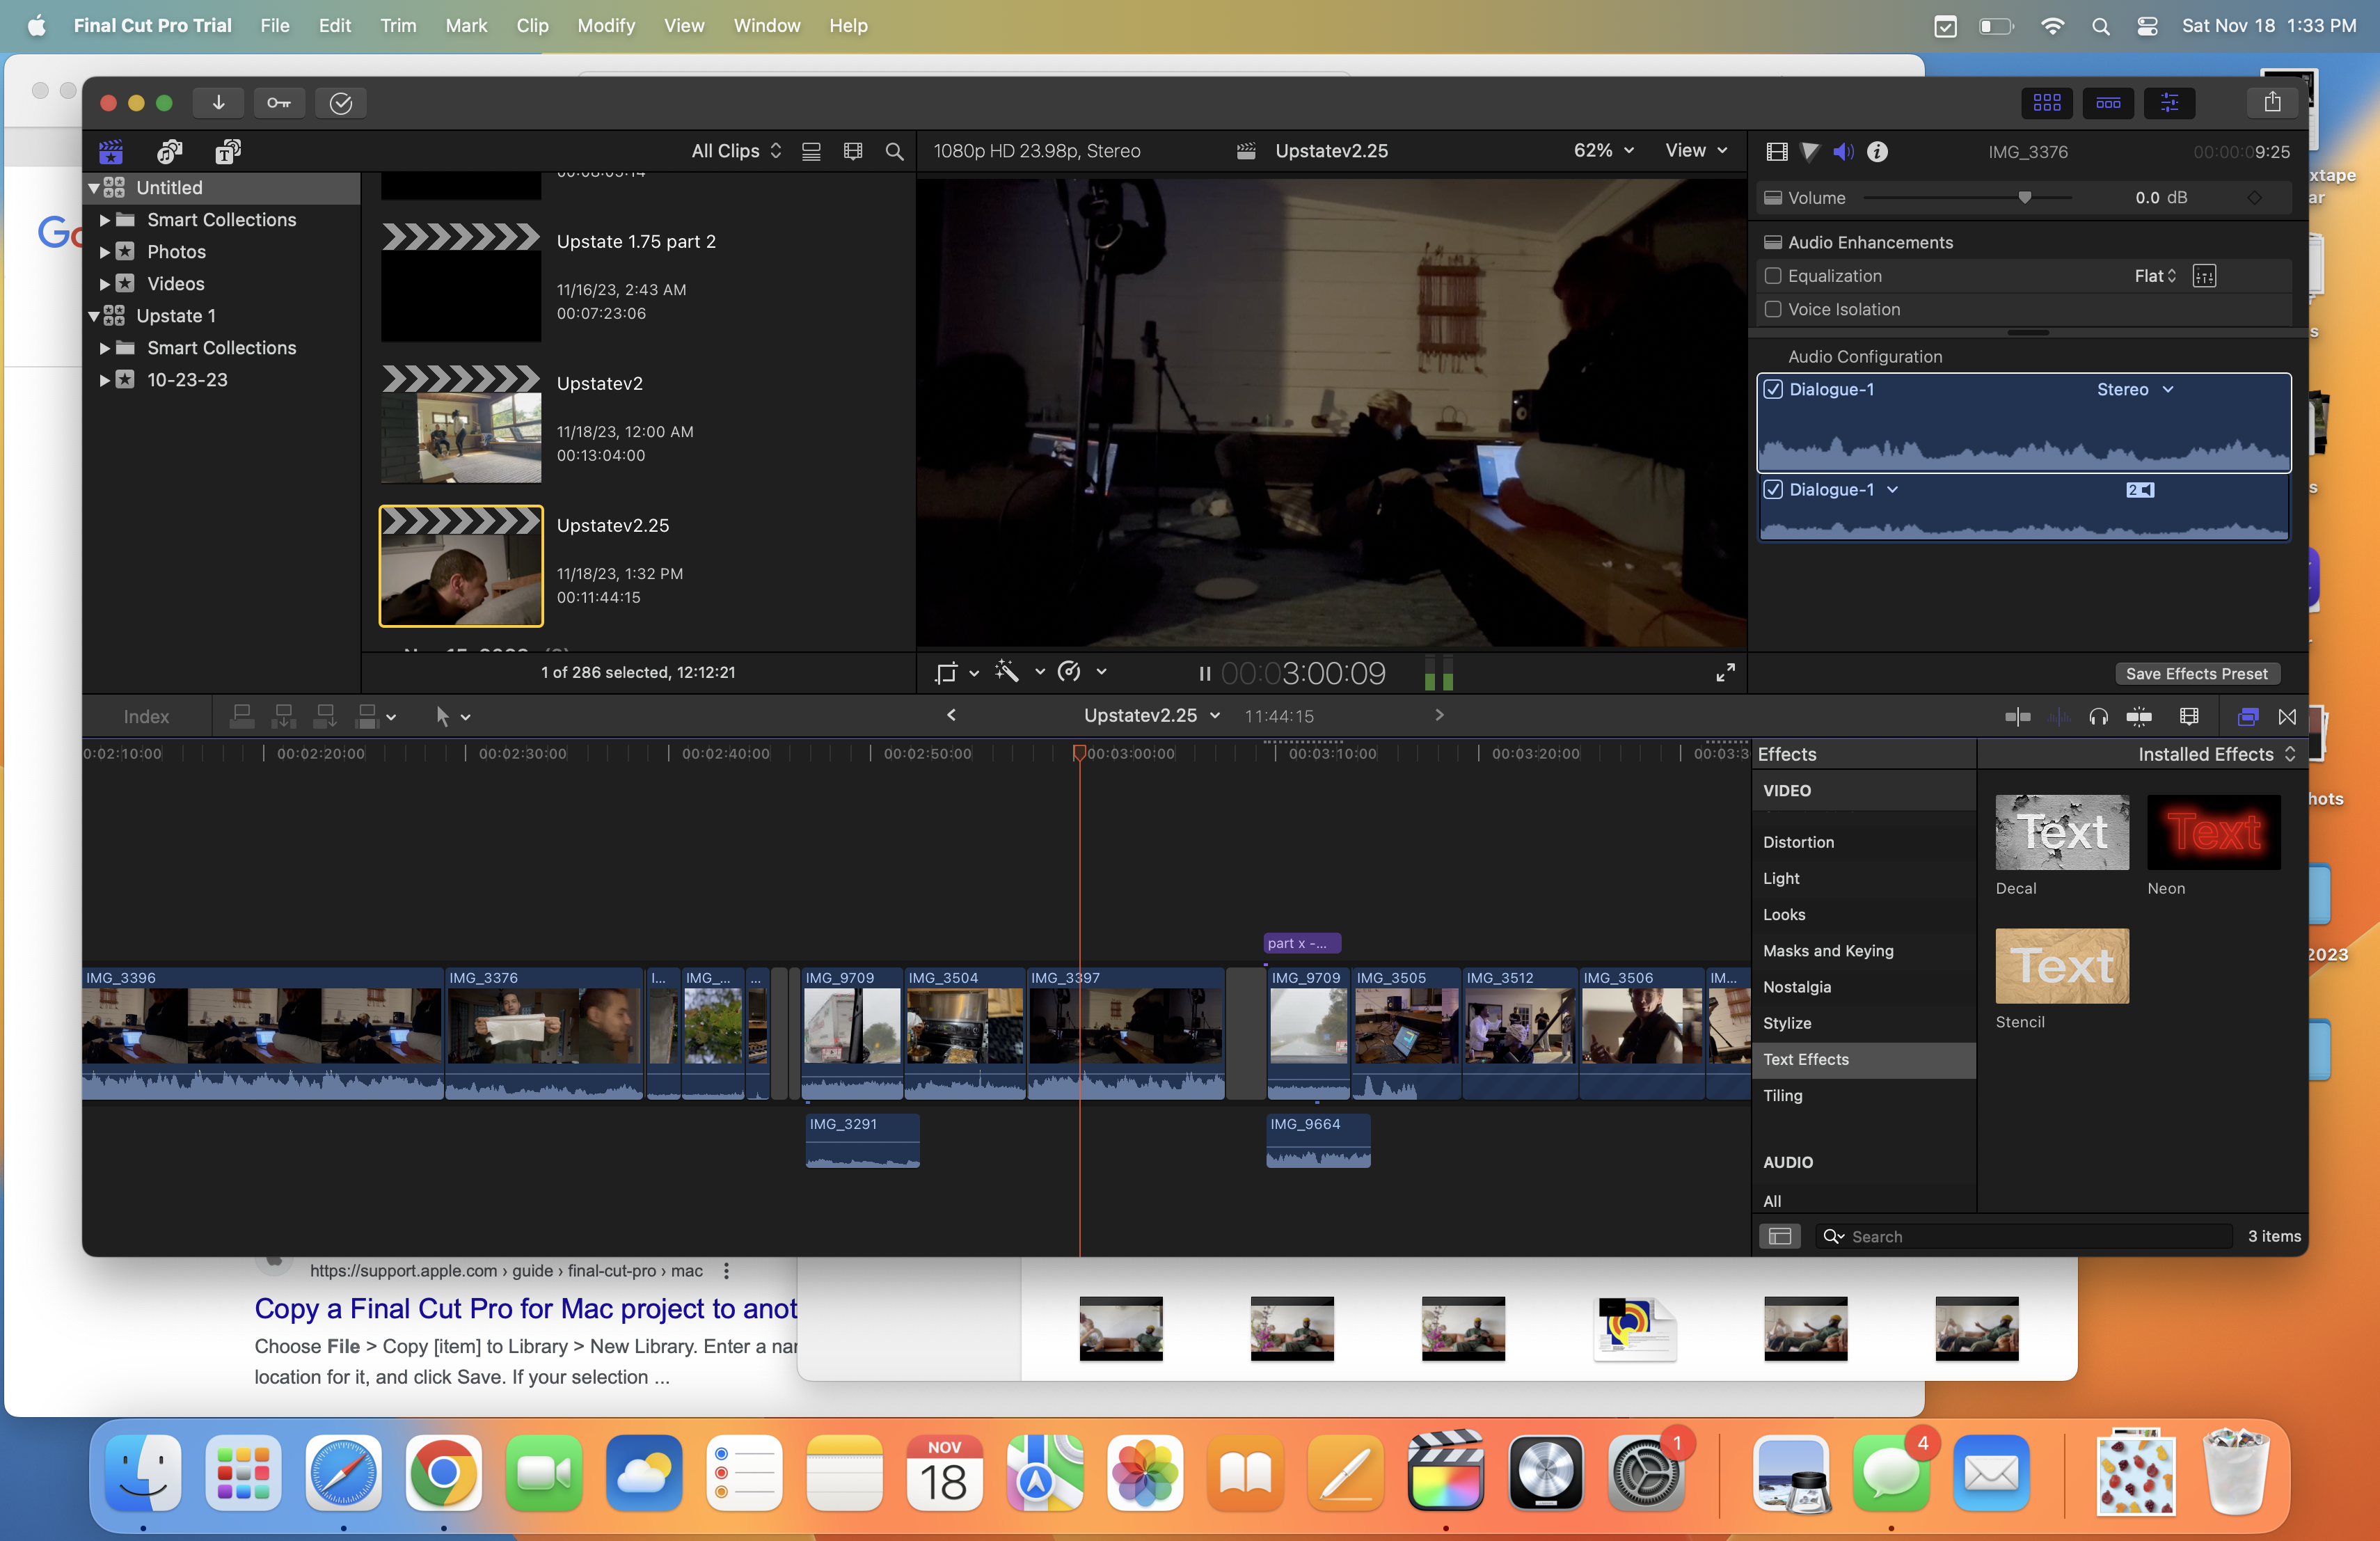2380x1541 pixels.
Task: Open the Mark menu
Action: click(x=466, y=26)
